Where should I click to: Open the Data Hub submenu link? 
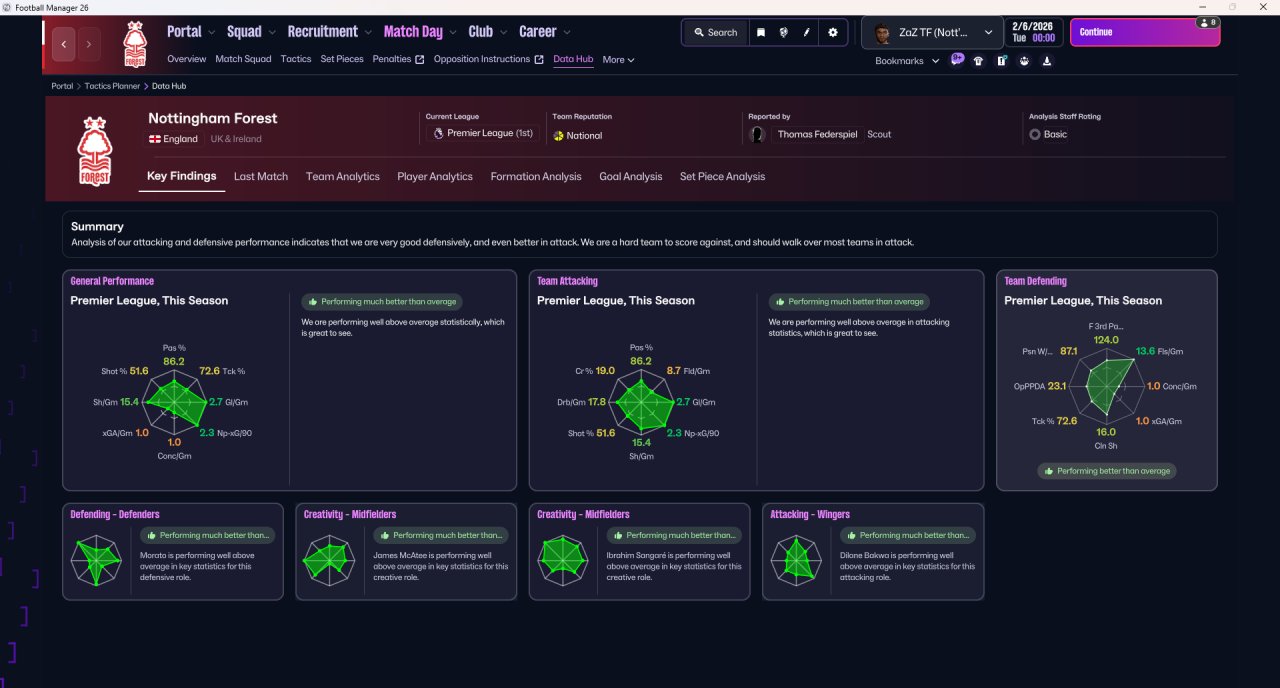click(573, 59)
